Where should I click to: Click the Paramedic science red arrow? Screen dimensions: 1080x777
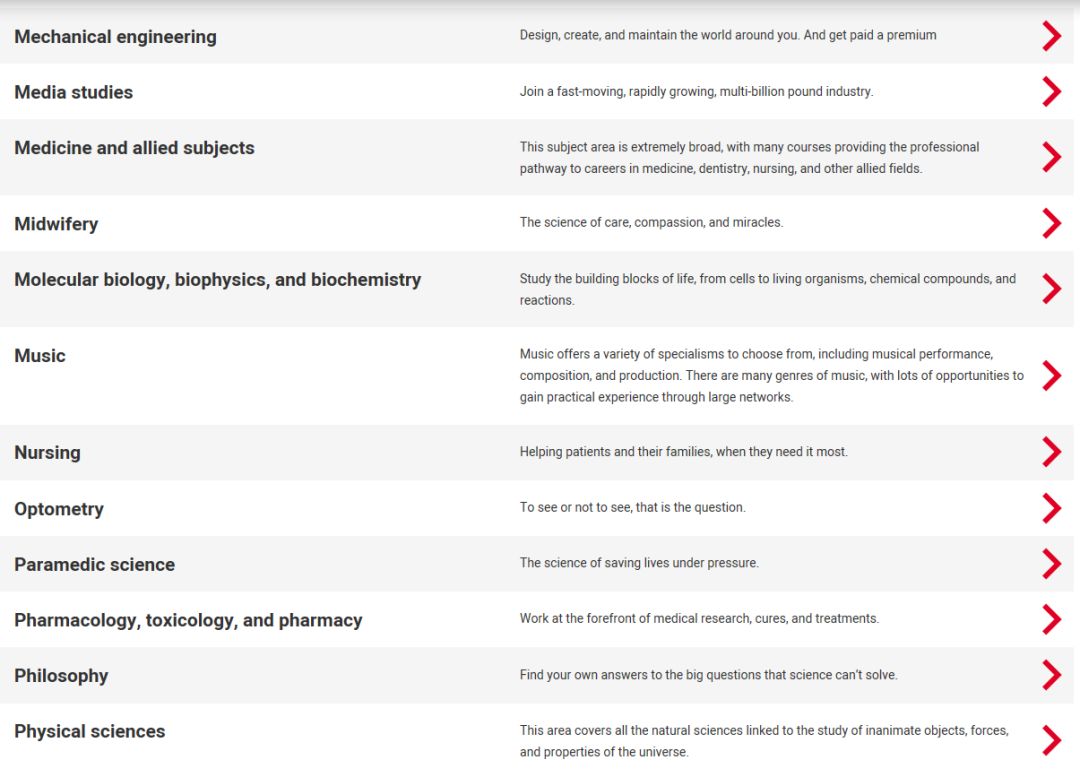[1052, 563]
